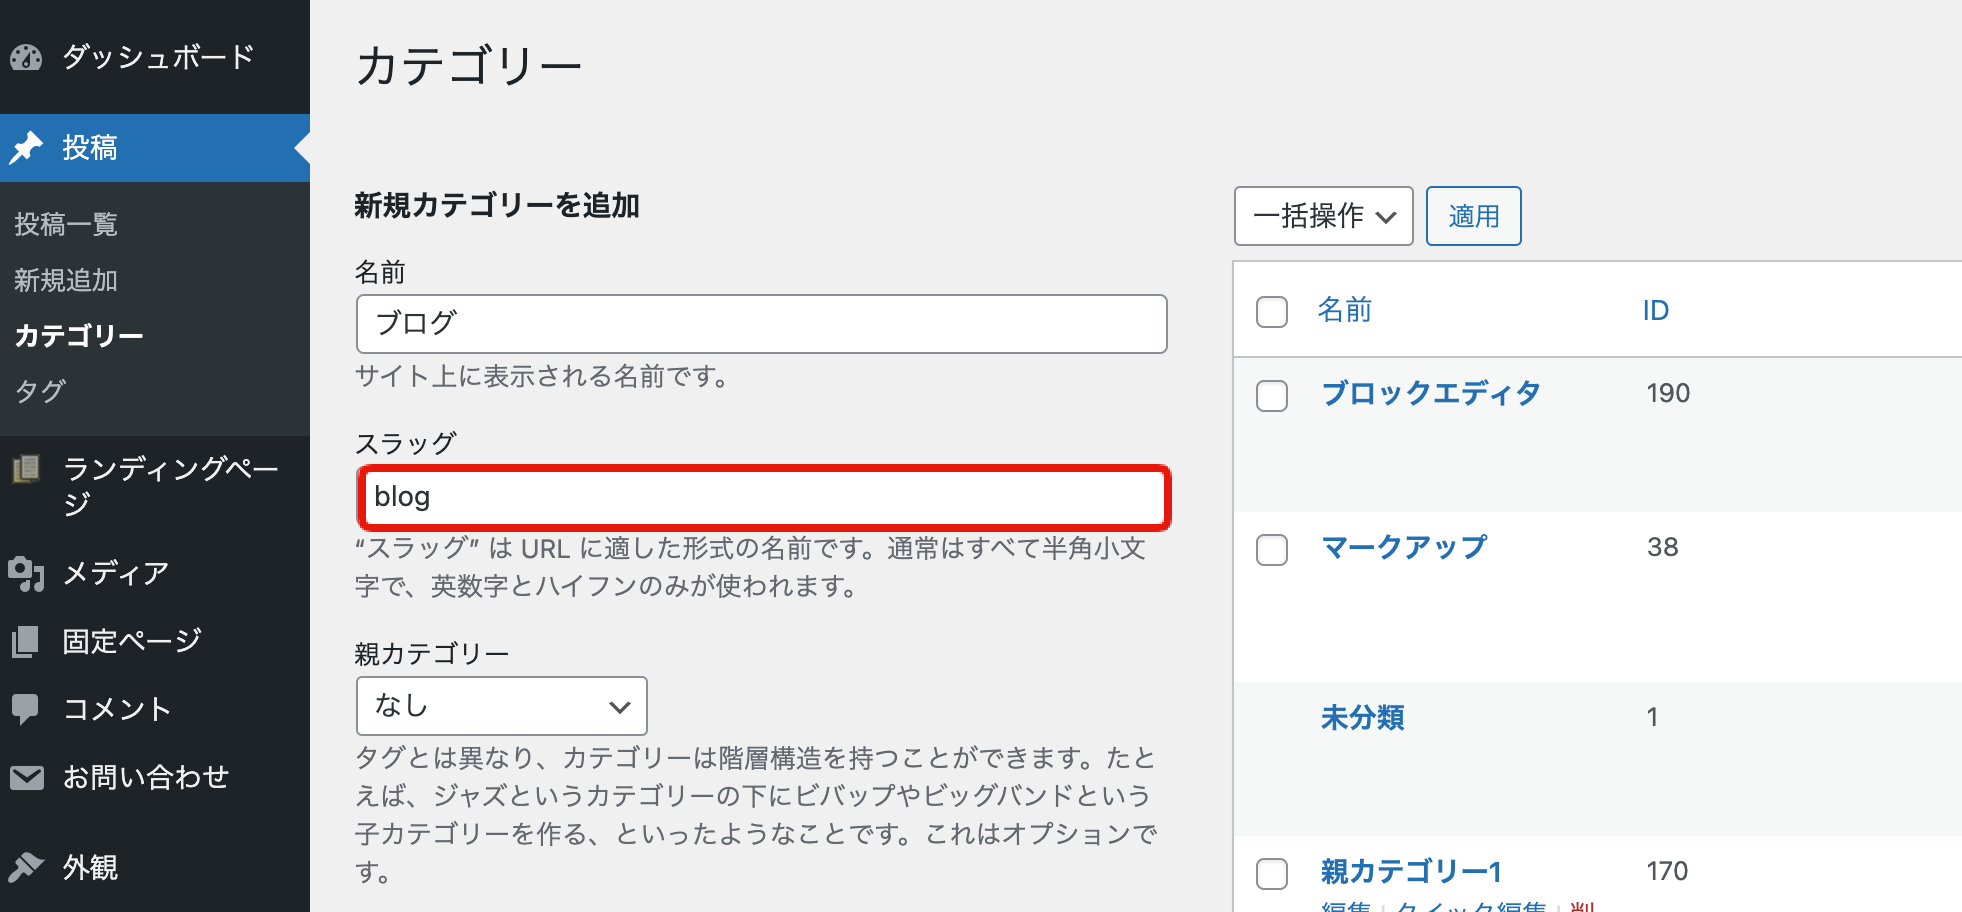The height and width of the screenshot is (912, 1962).
Task: Check the 親カテゴリー1 checkbox
Action: click(1271, 873)
